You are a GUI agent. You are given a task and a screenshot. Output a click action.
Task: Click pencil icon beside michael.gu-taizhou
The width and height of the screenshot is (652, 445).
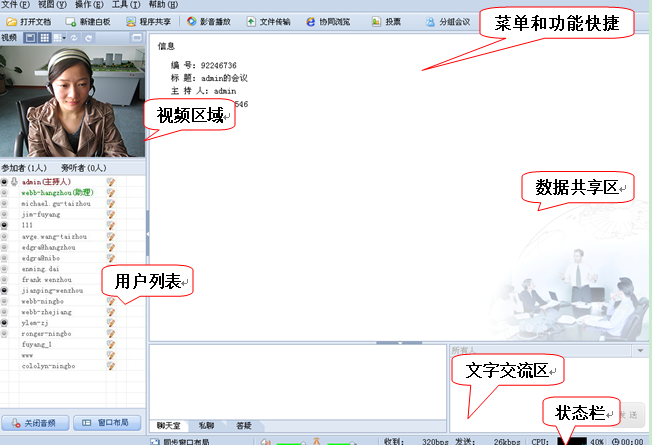coord(111,203)
